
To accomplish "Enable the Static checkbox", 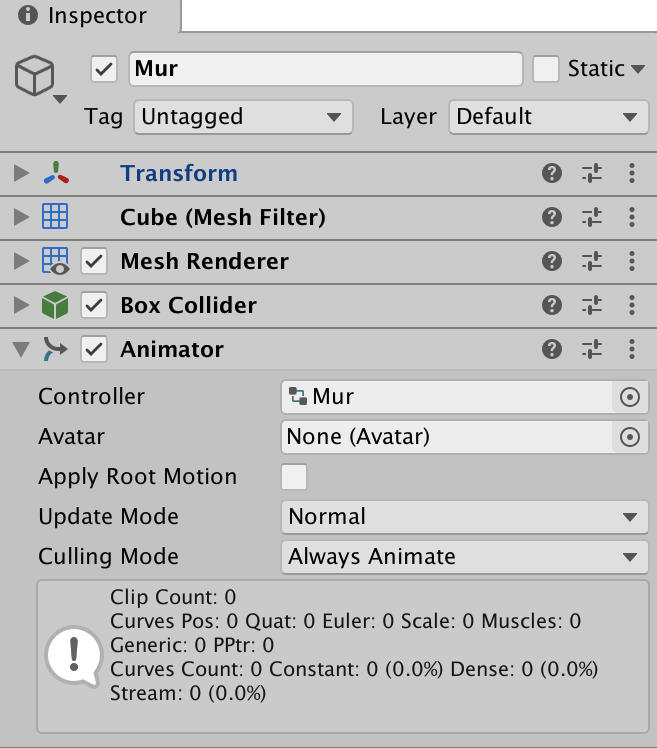I will click(x=546, y=69).
